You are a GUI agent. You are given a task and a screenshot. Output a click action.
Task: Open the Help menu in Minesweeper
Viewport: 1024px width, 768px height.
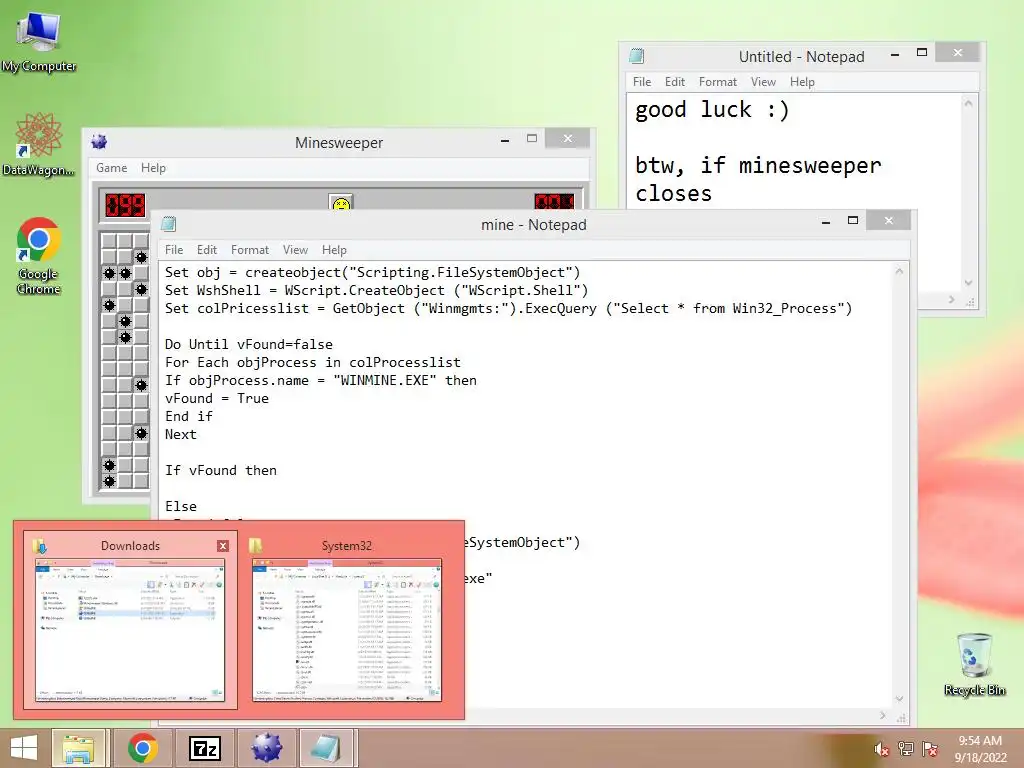[x=153, y=168]
